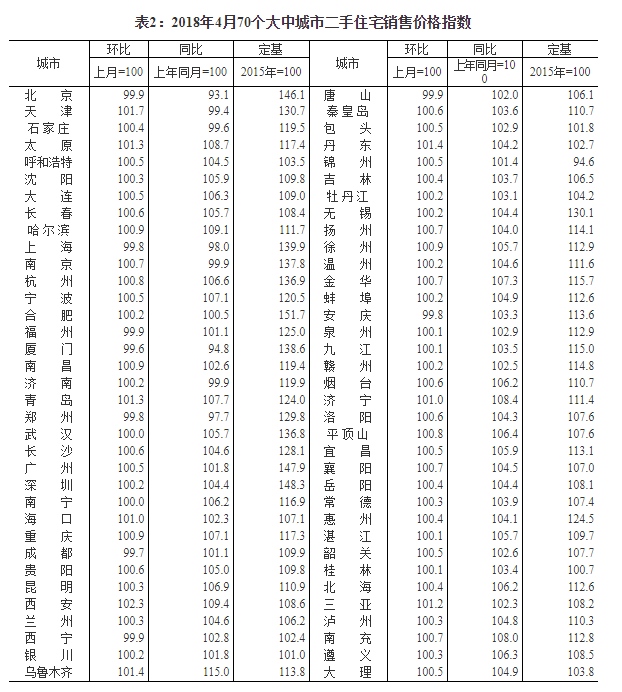Click 南充's 同比 value 108.0
The image size is (622, 692).
pos(505,638)
